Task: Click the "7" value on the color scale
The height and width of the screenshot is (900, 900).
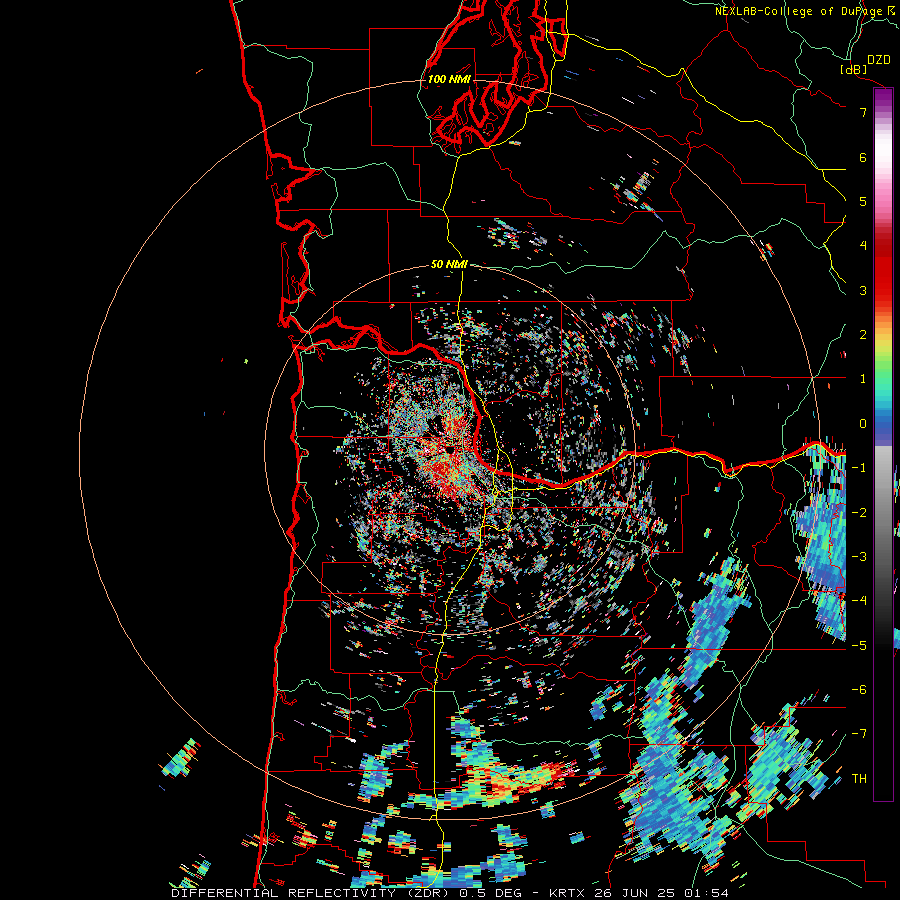Action: 863,112
